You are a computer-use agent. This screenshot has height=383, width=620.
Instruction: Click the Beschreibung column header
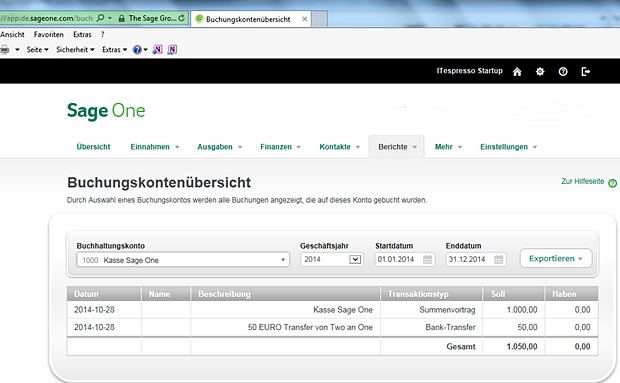(x=285, y=294)
